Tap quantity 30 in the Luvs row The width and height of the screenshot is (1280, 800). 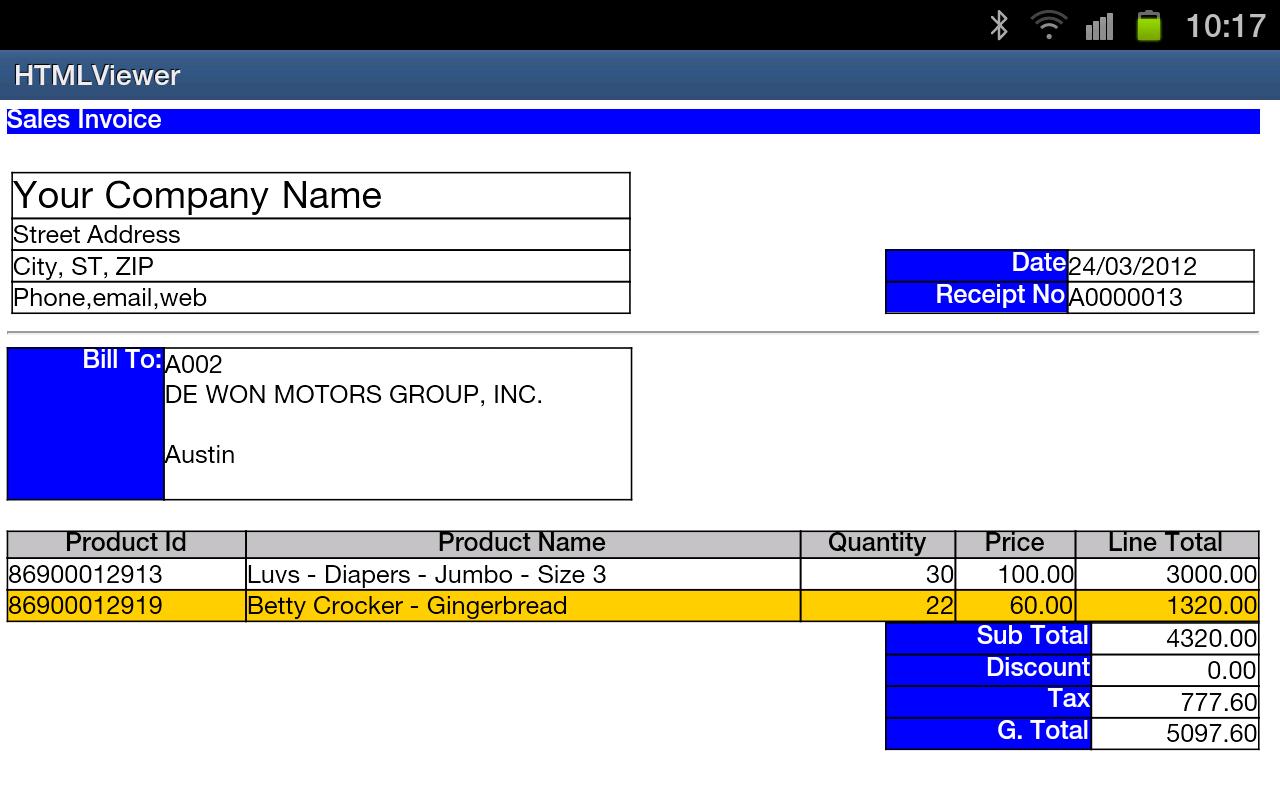(x=940, y=575)
